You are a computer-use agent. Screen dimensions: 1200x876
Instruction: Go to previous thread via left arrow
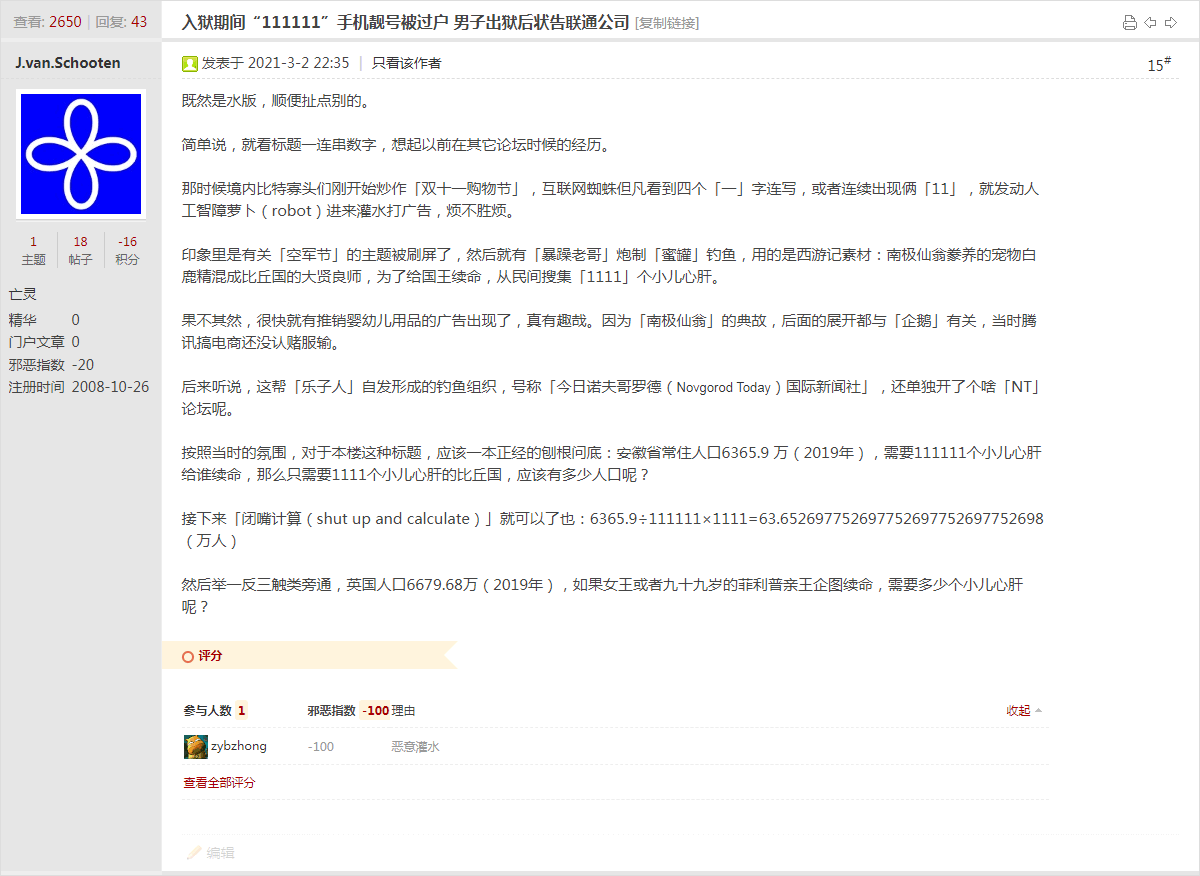coord(1151,23)
